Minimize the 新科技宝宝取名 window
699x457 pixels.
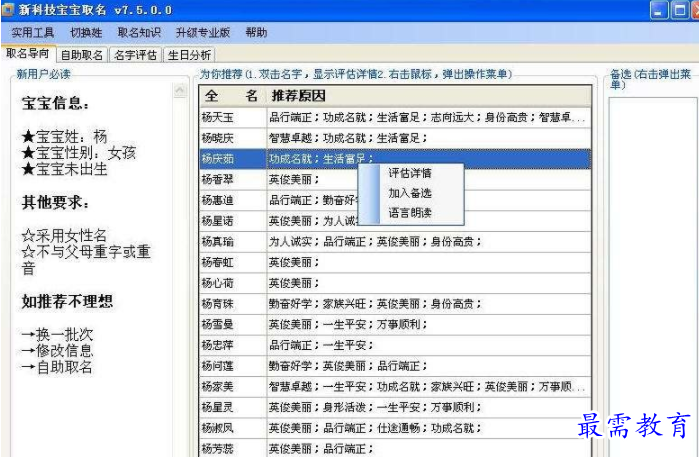pos(659,10)
